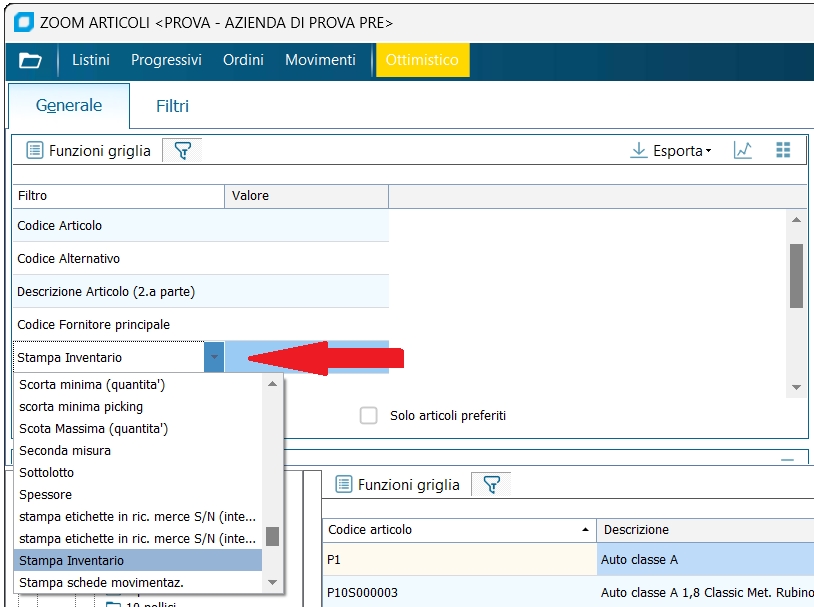Select scorta minima picking option
Screen dimensions: 814x607
click(x=138, y=407)
